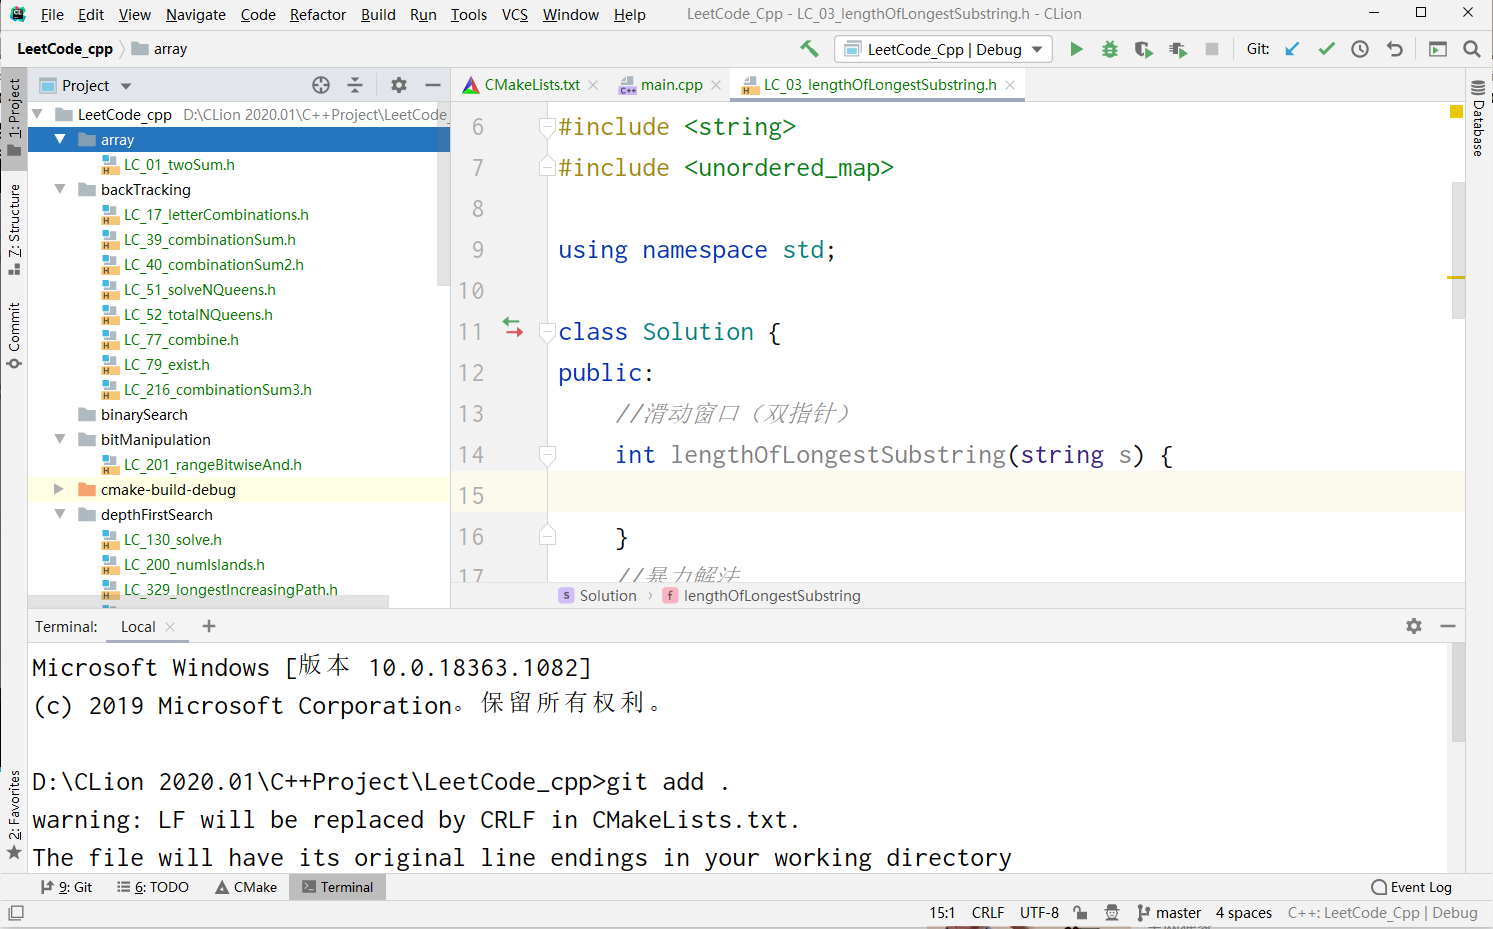1493x929 pixels.
Task: Open LC_51_solveNQueens.h in project tree
Action: 199,289
